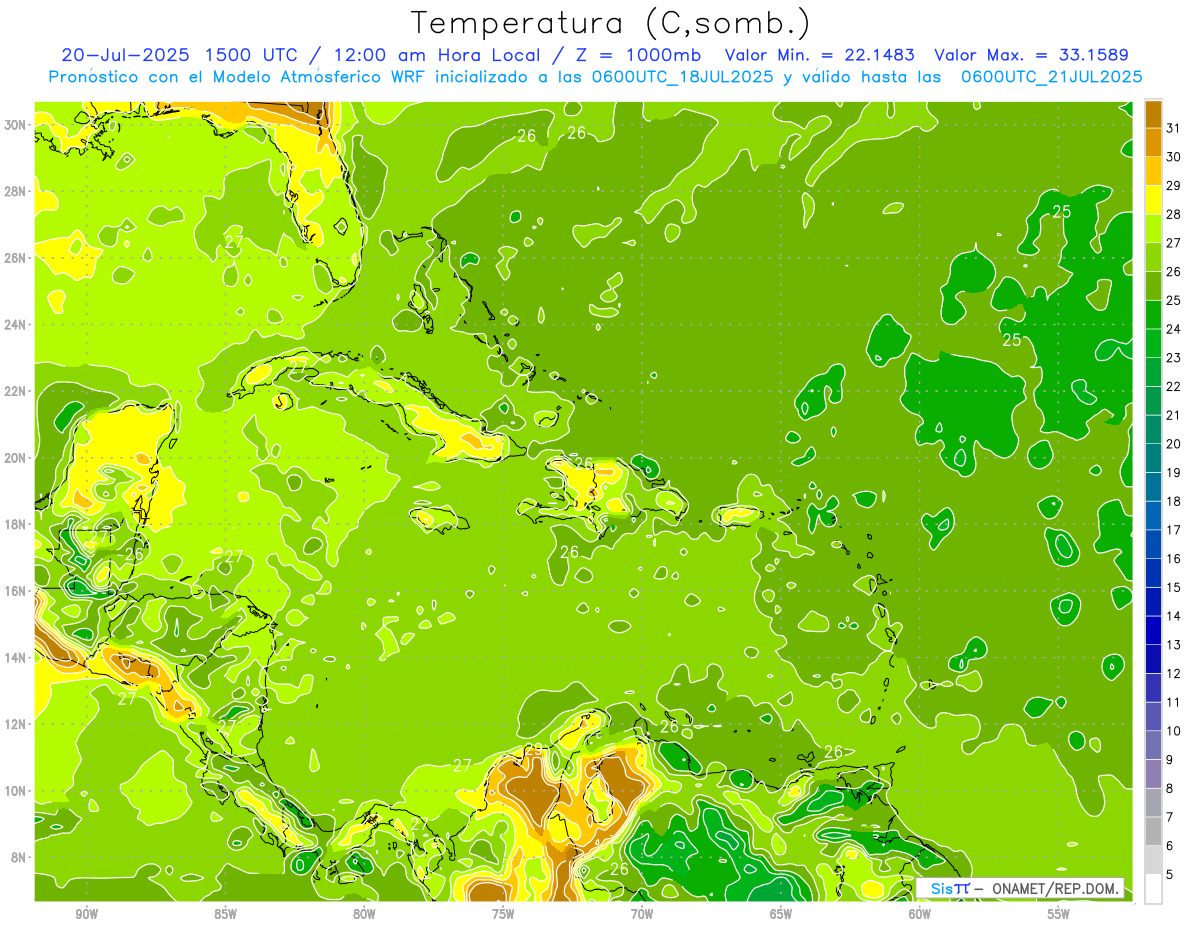Screen dimensions: 1200x927
Task: Click the 65W longitude axis label
Action: [781, 914]
